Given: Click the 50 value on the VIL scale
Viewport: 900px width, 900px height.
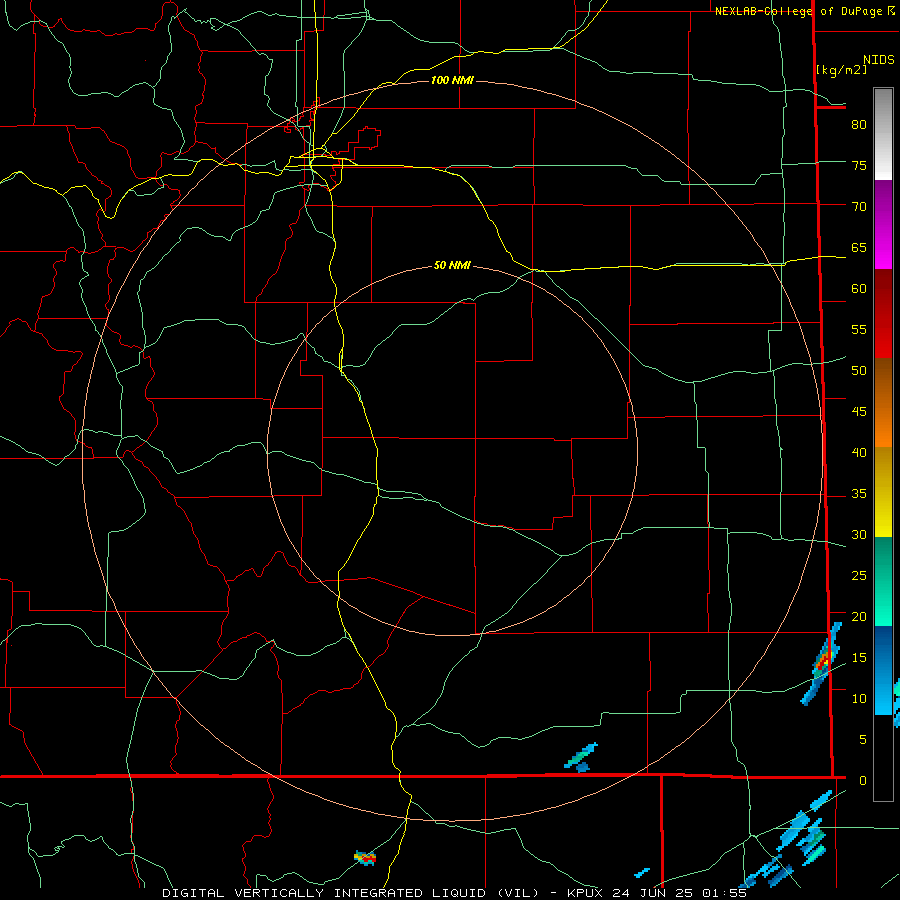Looking at the screenshot, I should (x=859, y=371).
